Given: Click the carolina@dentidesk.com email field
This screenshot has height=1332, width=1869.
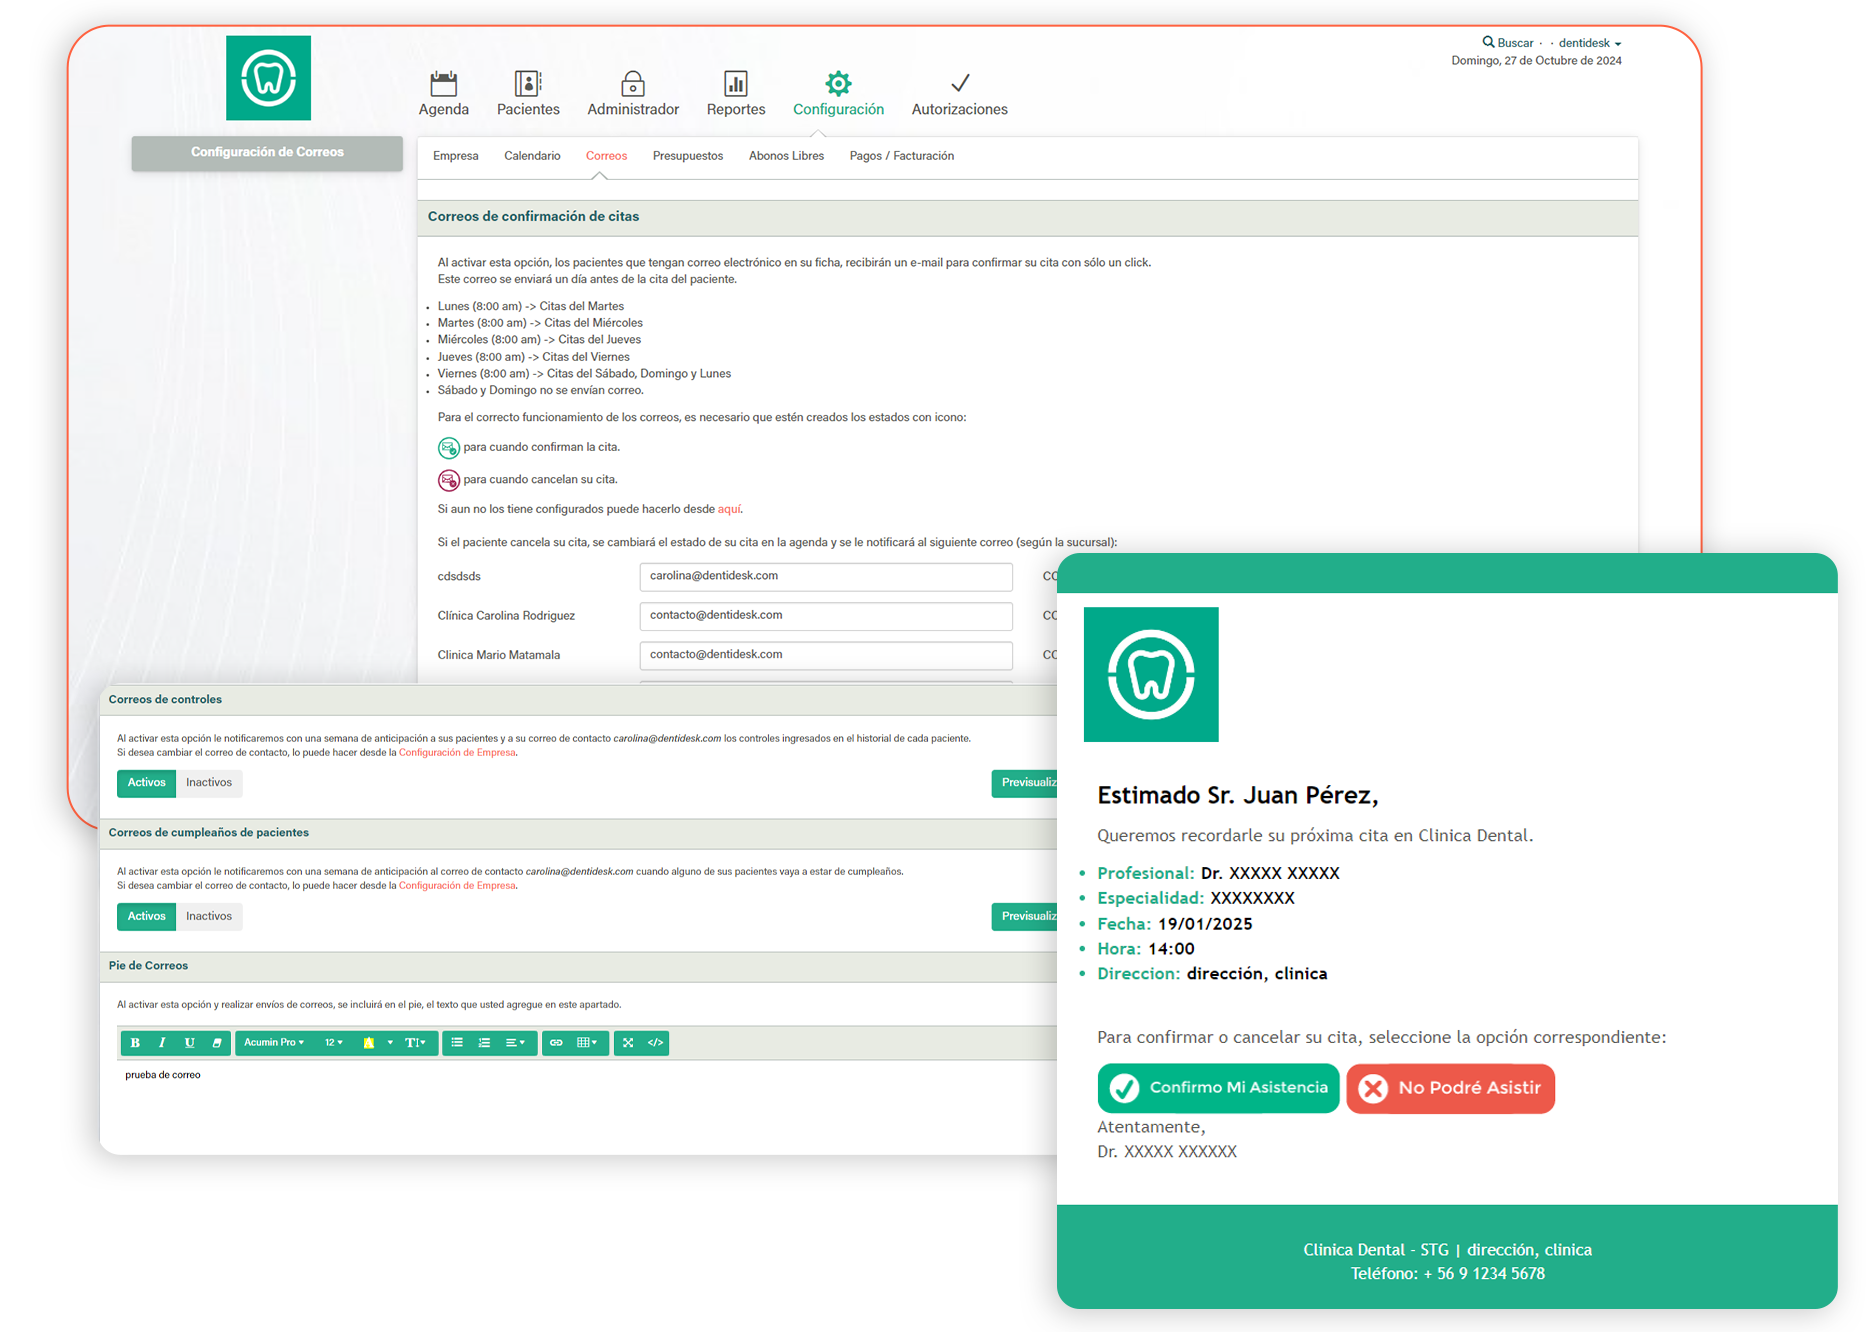Looking at the screenshot, I should tap(825, 576).
